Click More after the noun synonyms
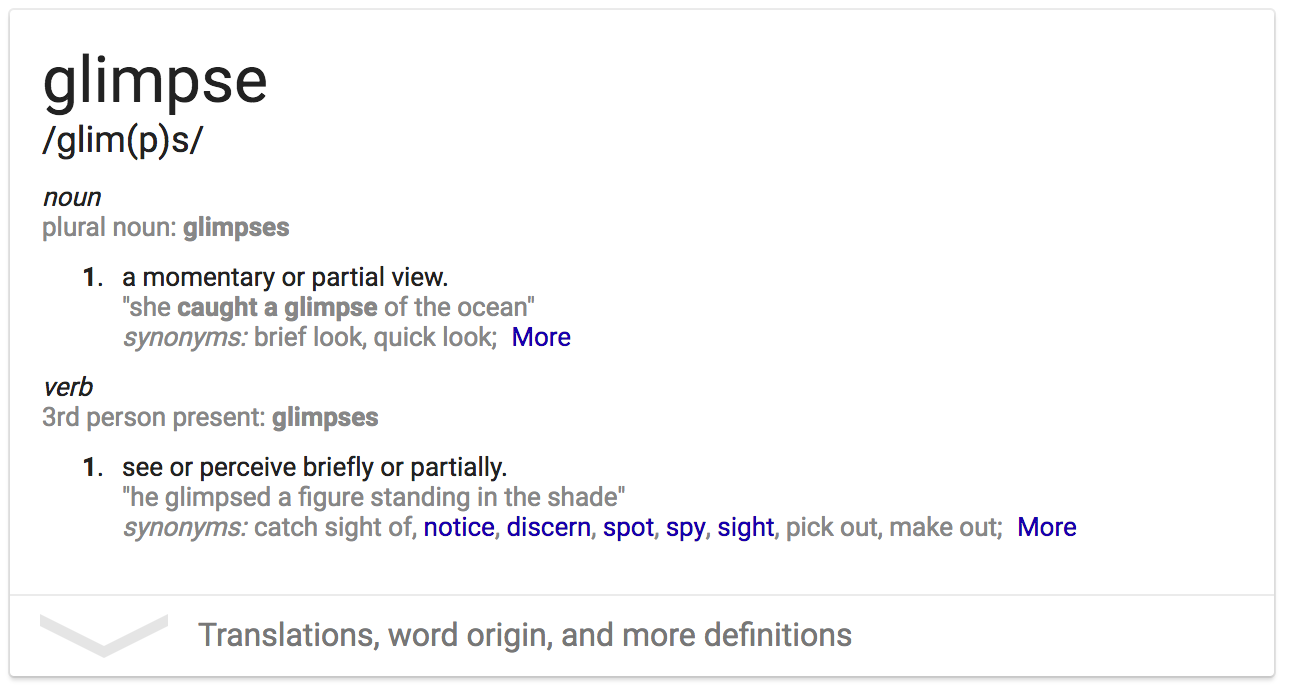 (x=541, y=337)
